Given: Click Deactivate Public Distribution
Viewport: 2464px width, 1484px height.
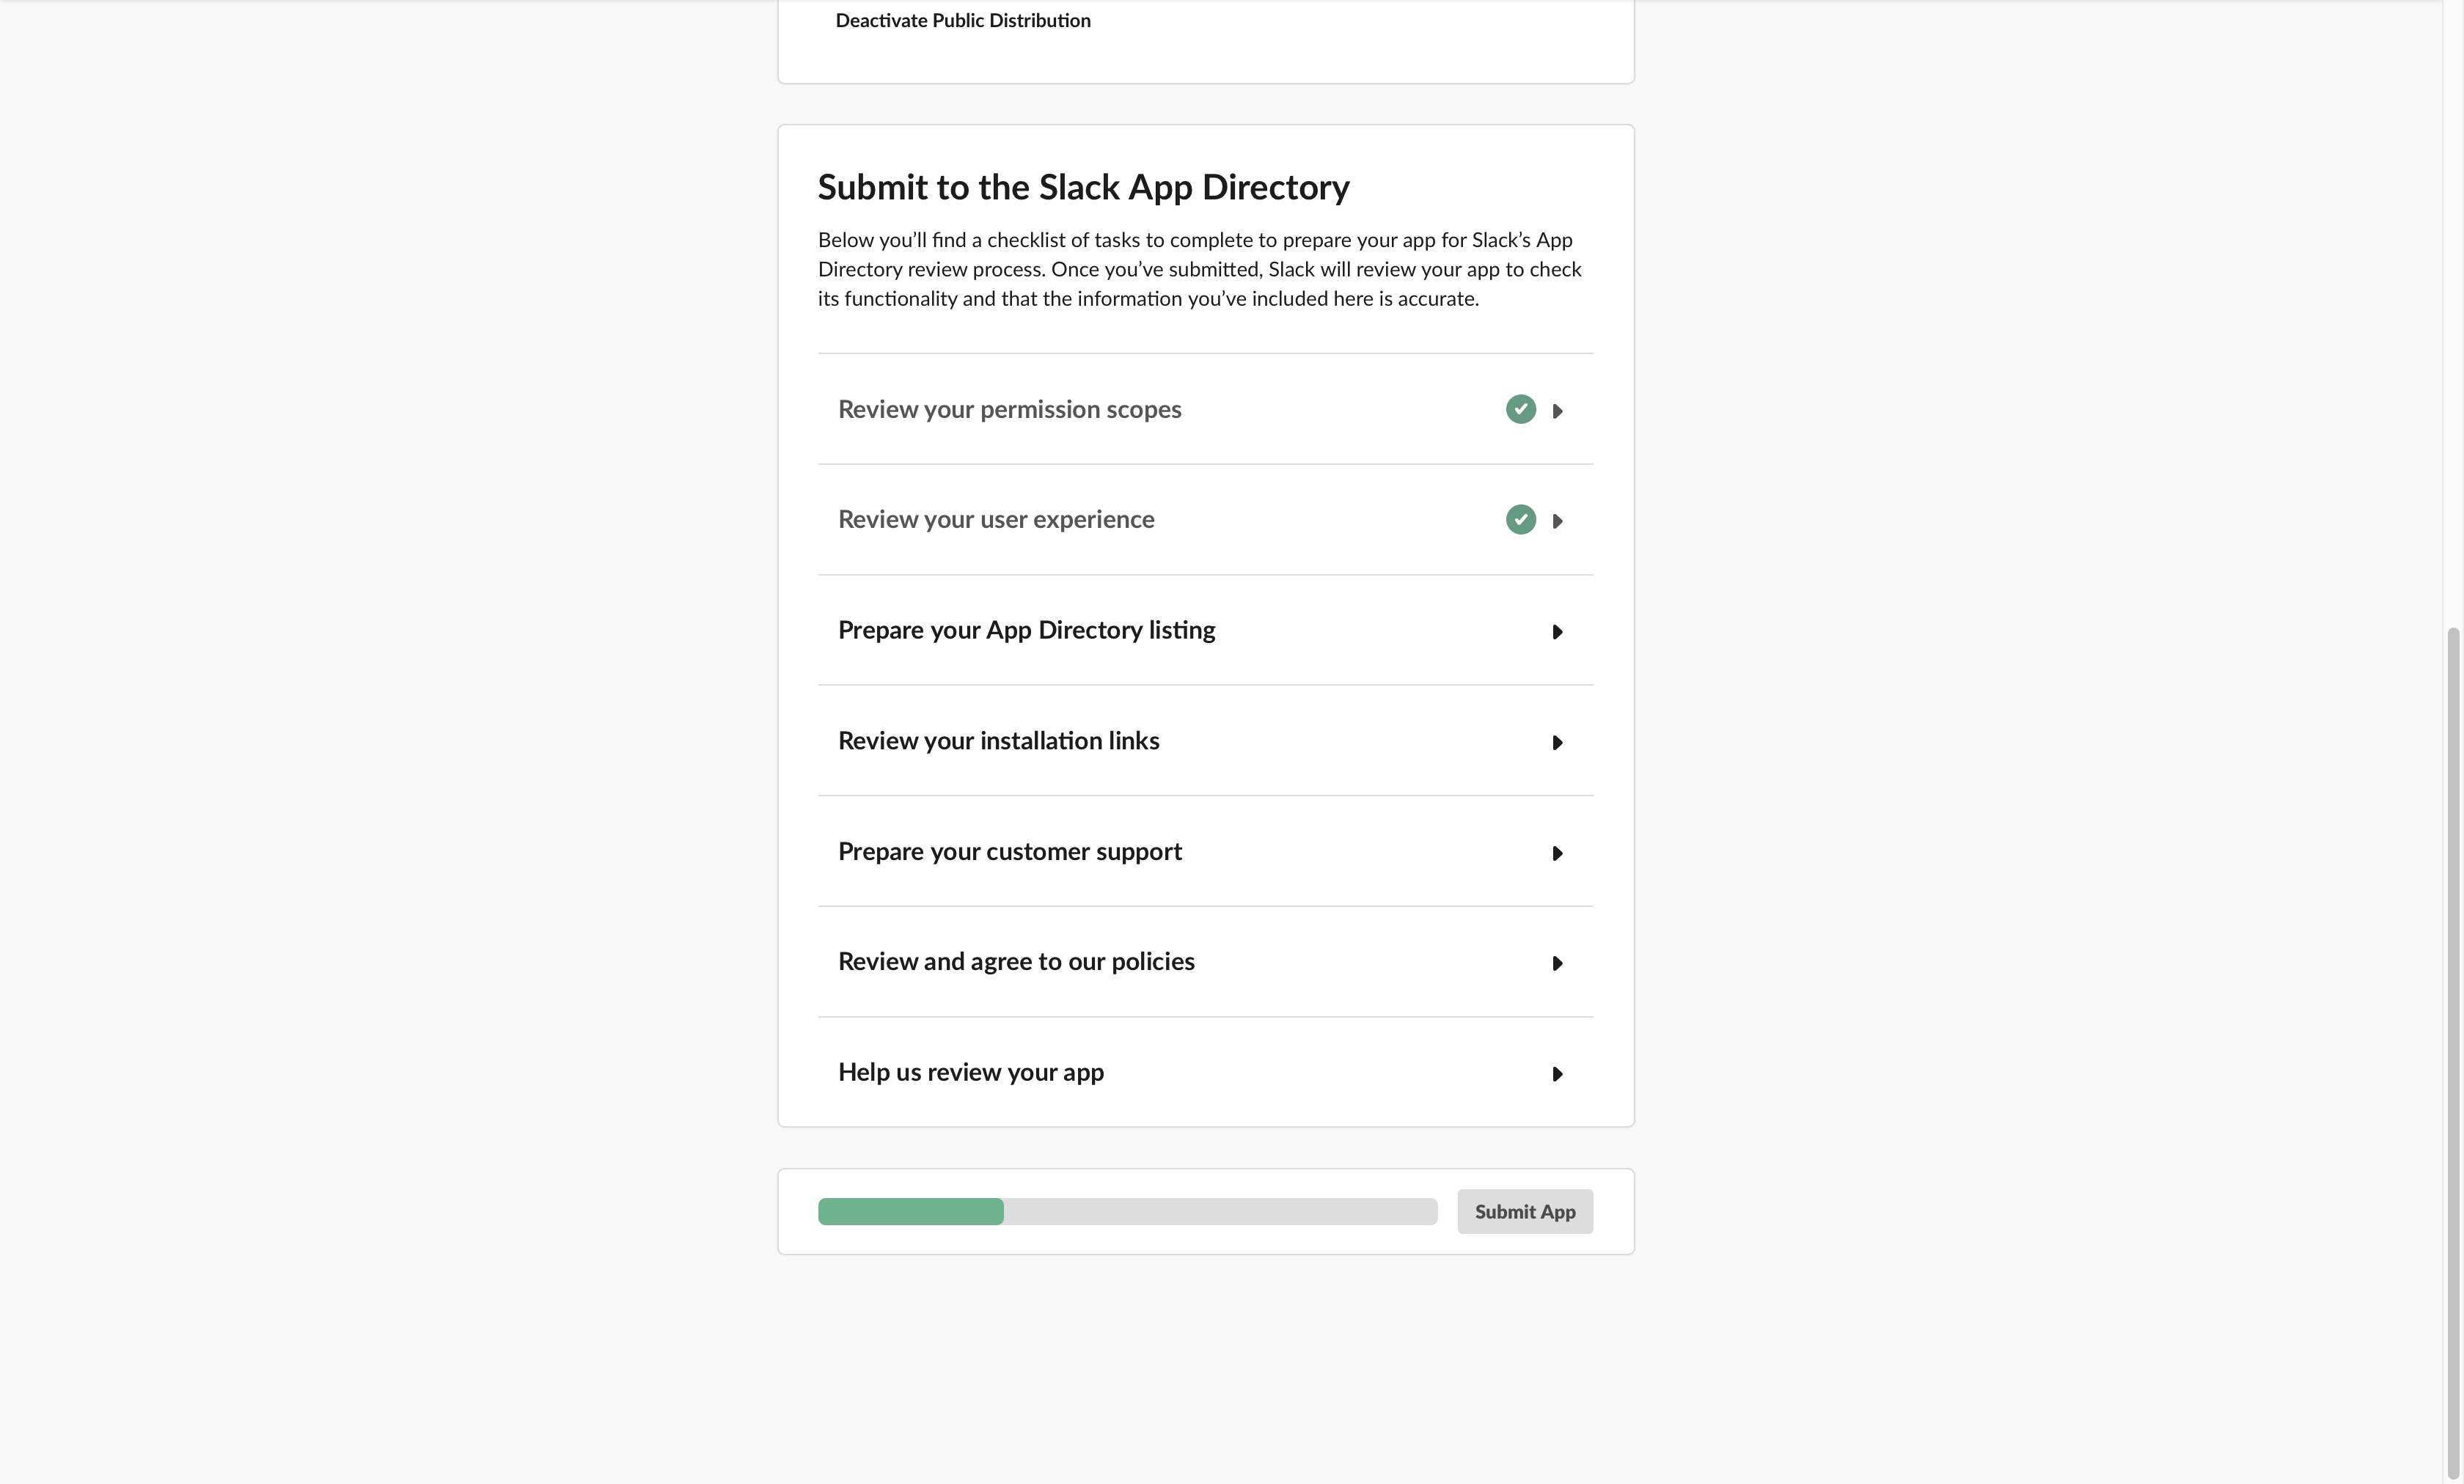Looking at the screenshot, I should (963, 20).
